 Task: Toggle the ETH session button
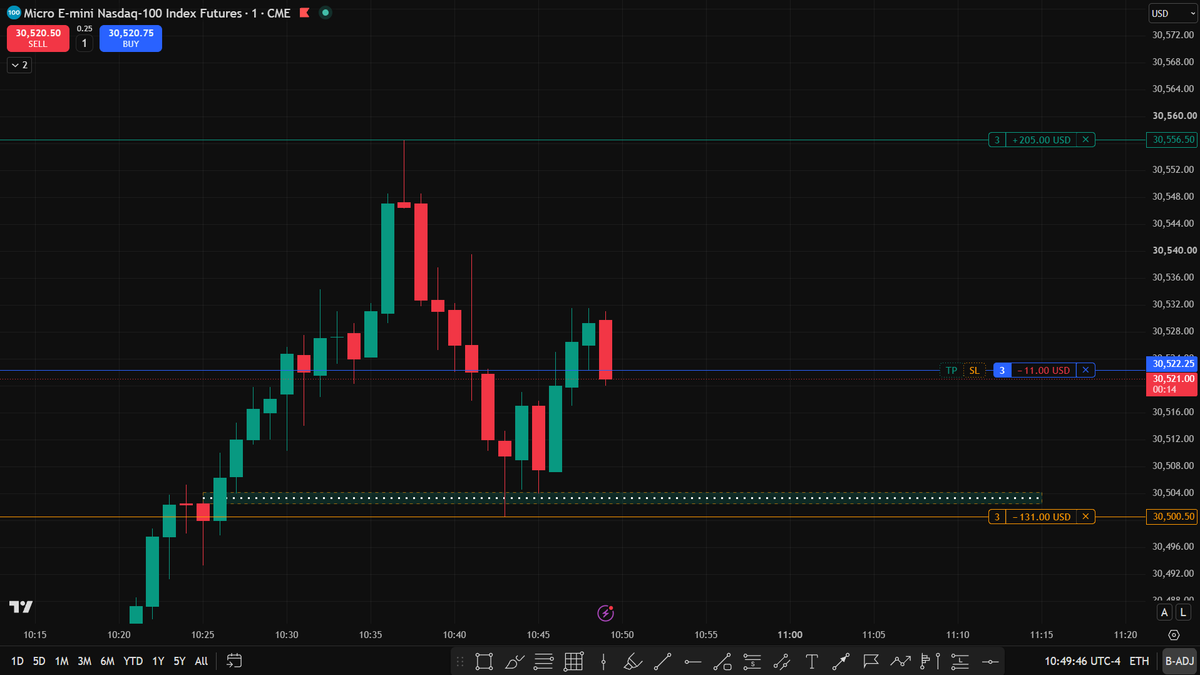[1139, 661]
